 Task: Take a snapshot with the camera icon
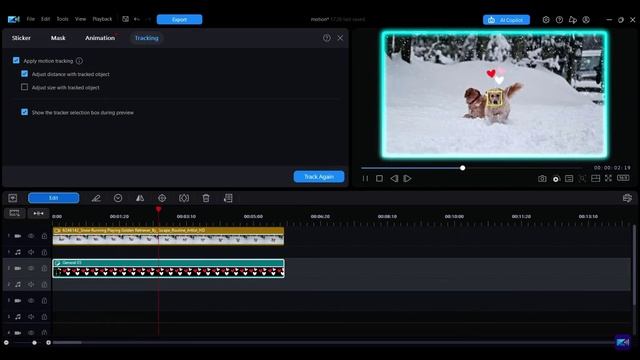(542, 179)
